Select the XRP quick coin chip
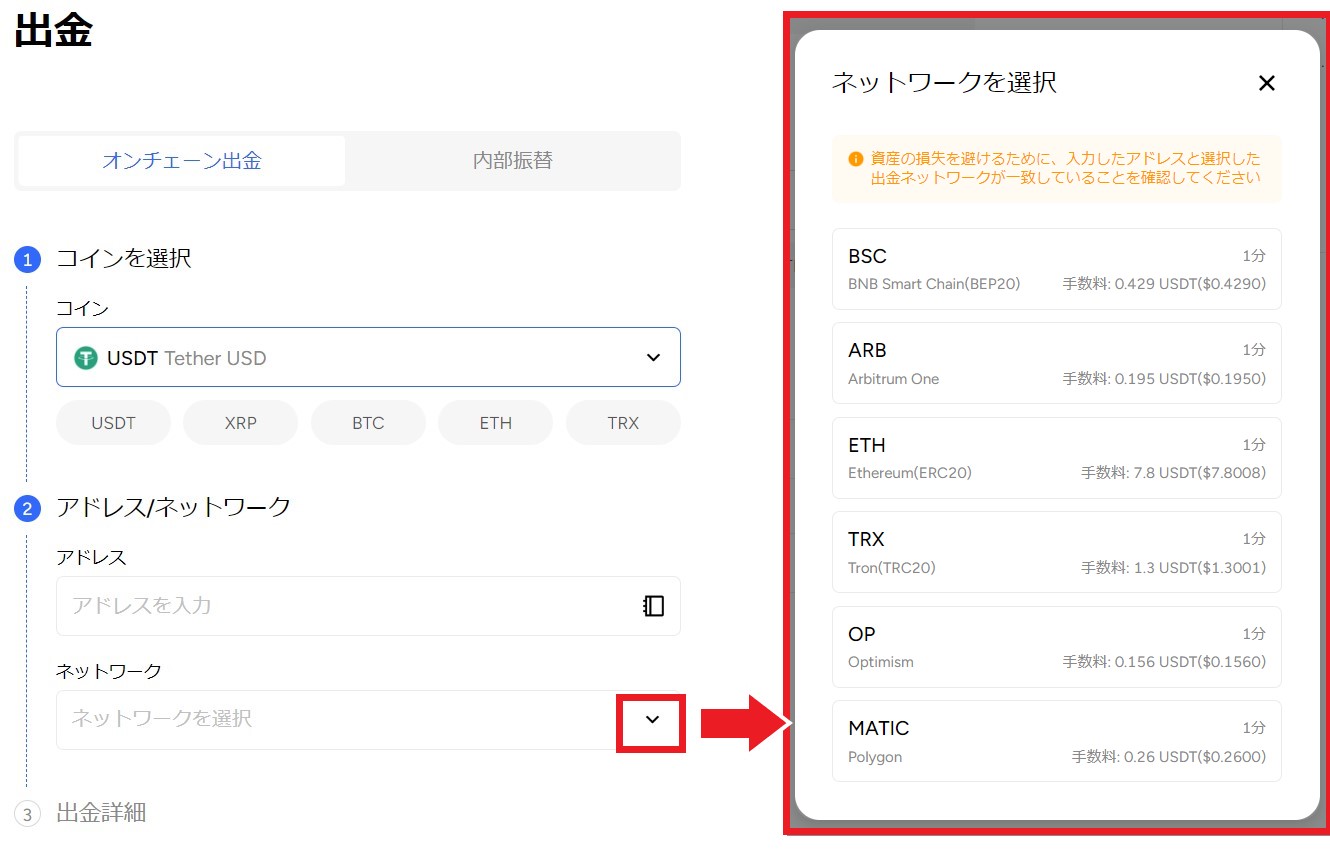The height and width of the screenshot is (854, 1330). (240, 423)
